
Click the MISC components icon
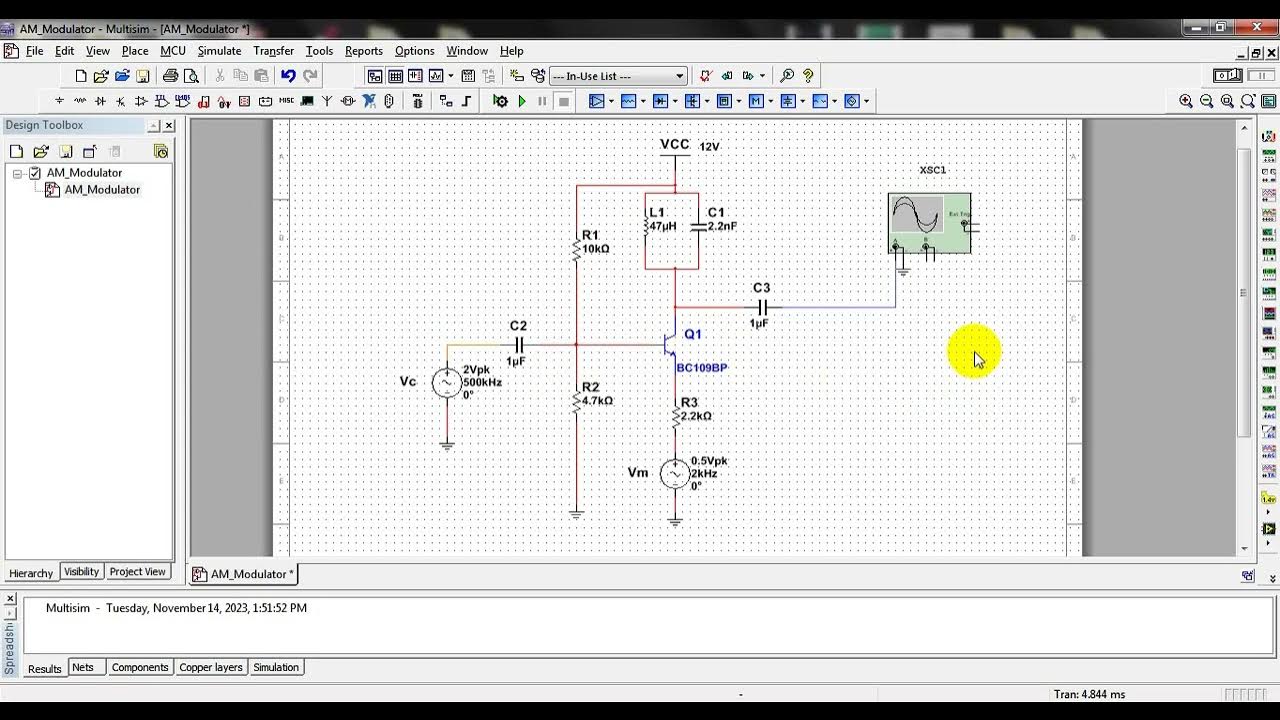[x=286, y=101]
